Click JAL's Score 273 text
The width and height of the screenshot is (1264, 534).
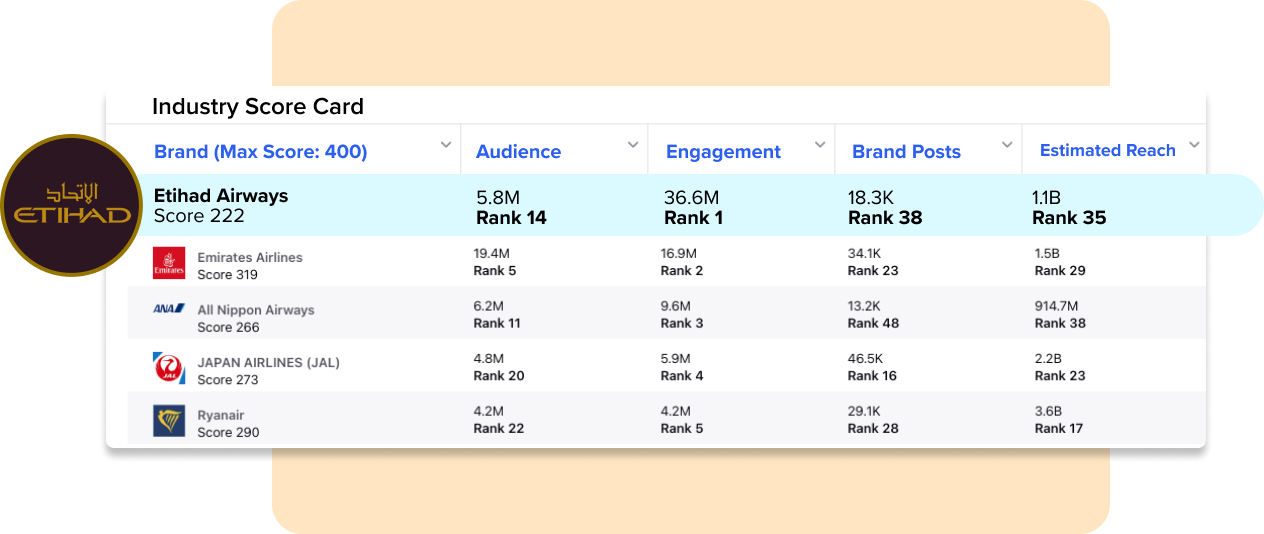(228, 380)
